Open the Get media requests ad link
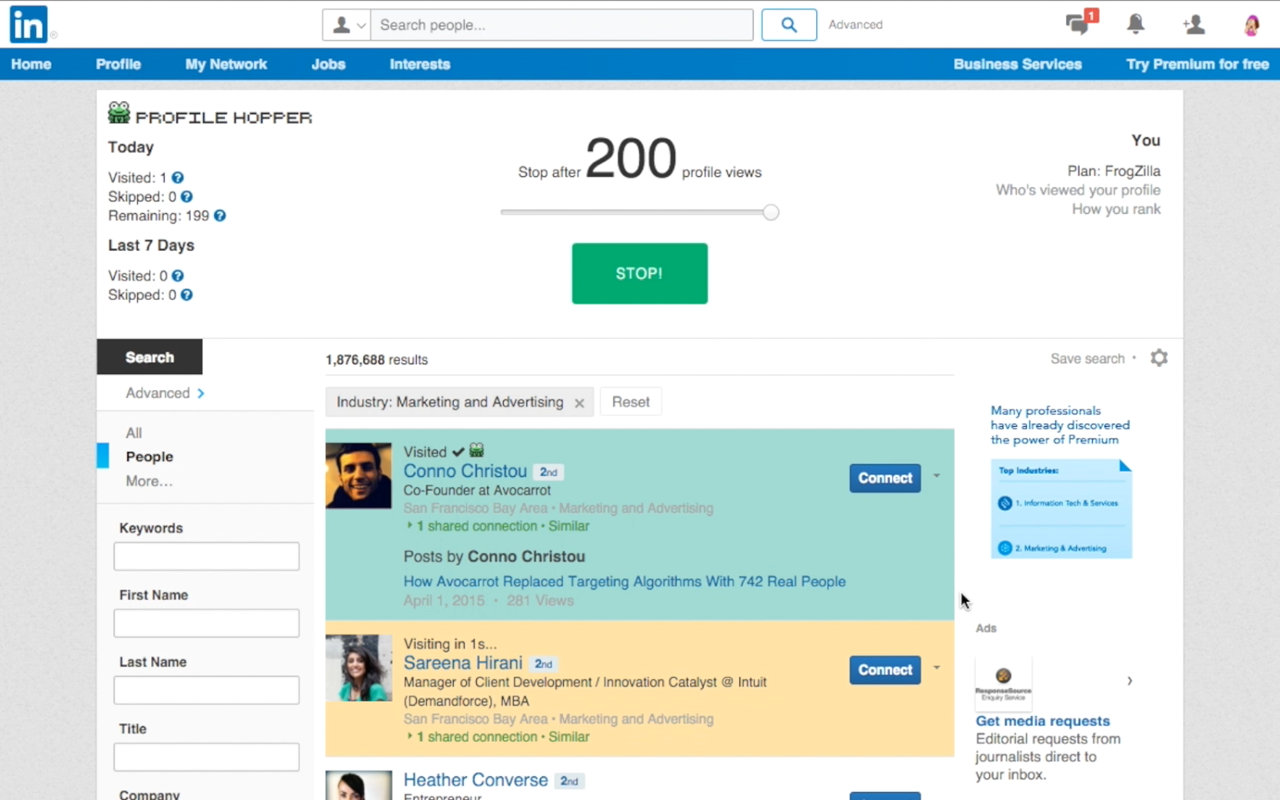1280x800 pixels. click(1043, 721)
